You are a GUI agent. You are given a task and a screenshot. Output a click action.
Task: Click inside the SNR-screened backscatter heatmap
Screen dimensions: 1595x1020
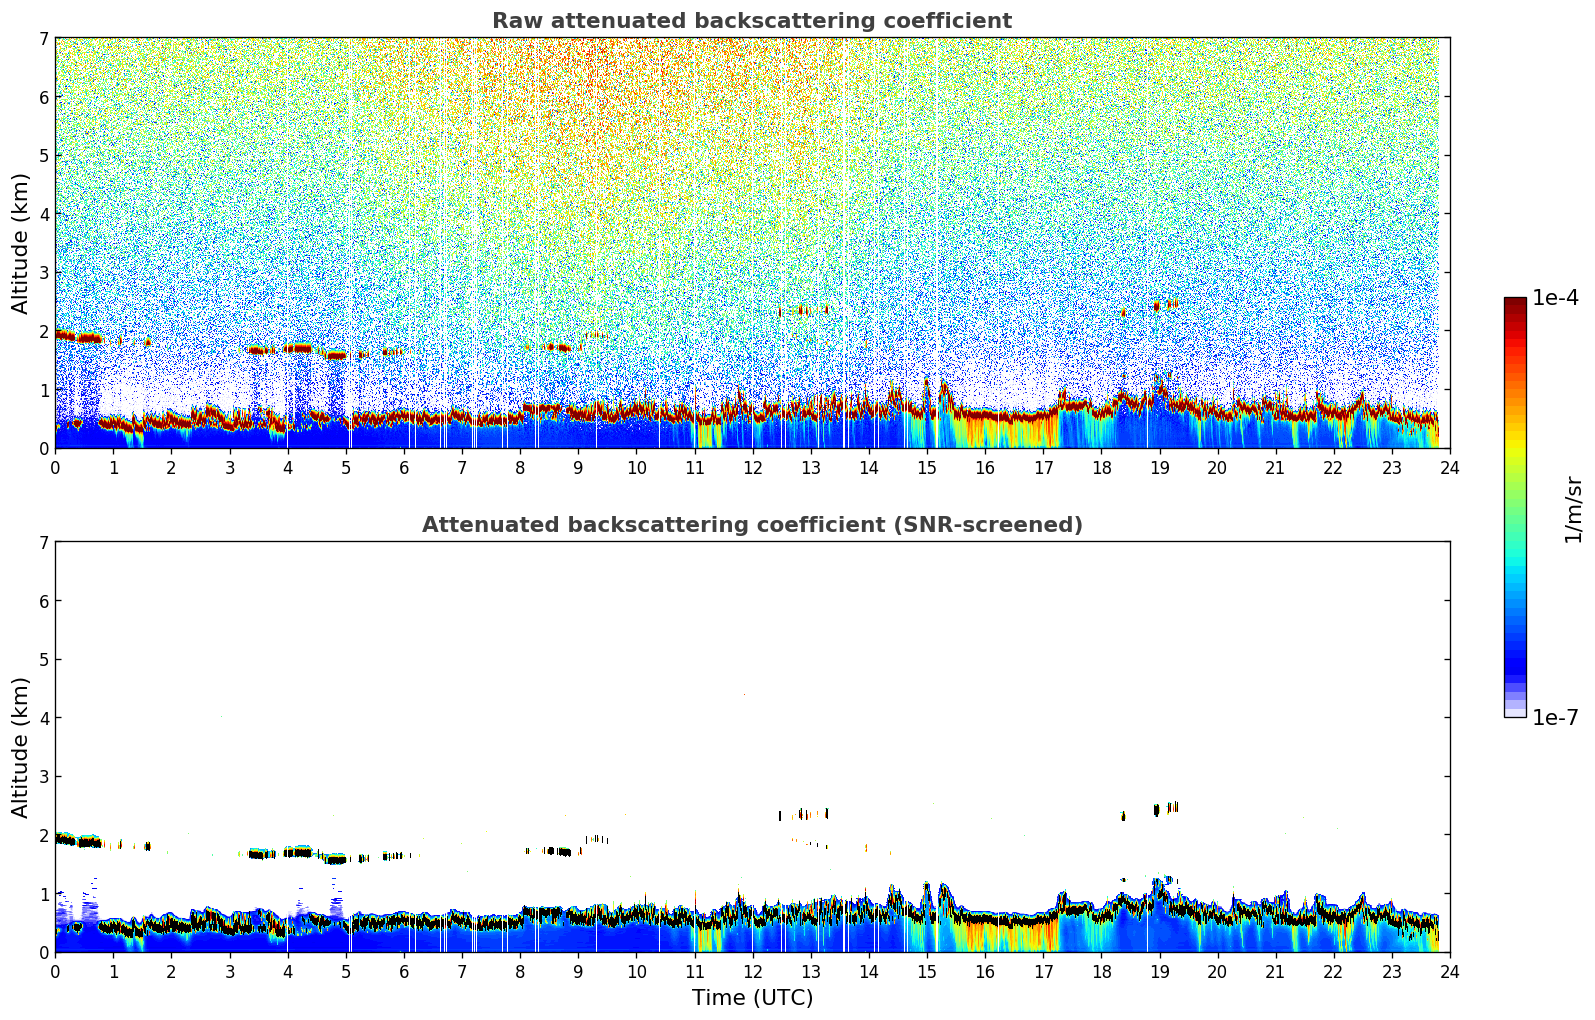pos(752,747)
